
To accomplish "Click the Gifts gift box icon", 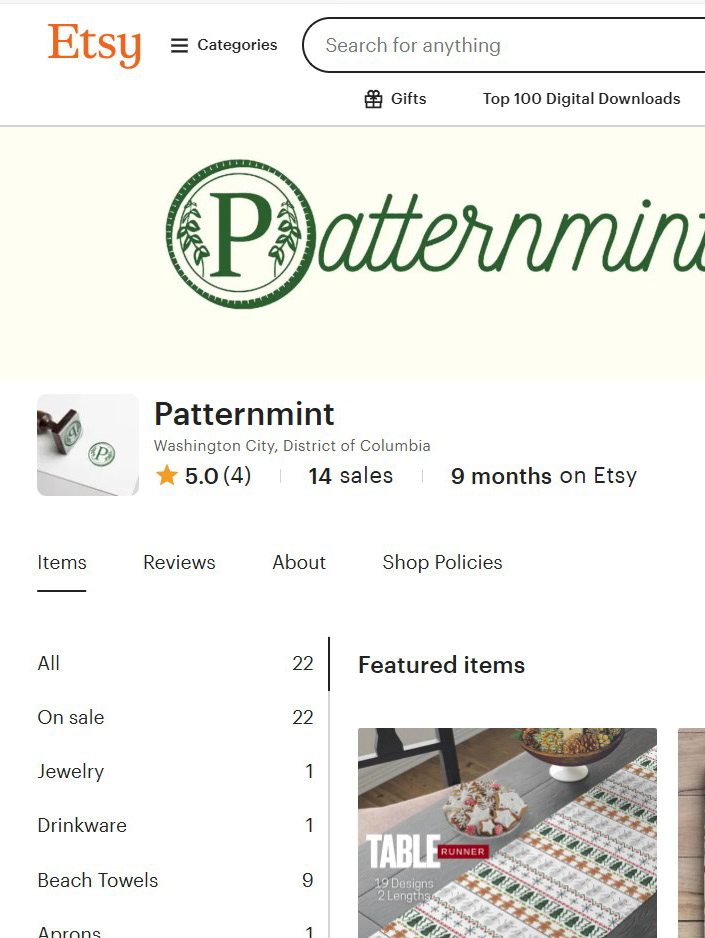I will coord(373,99).
